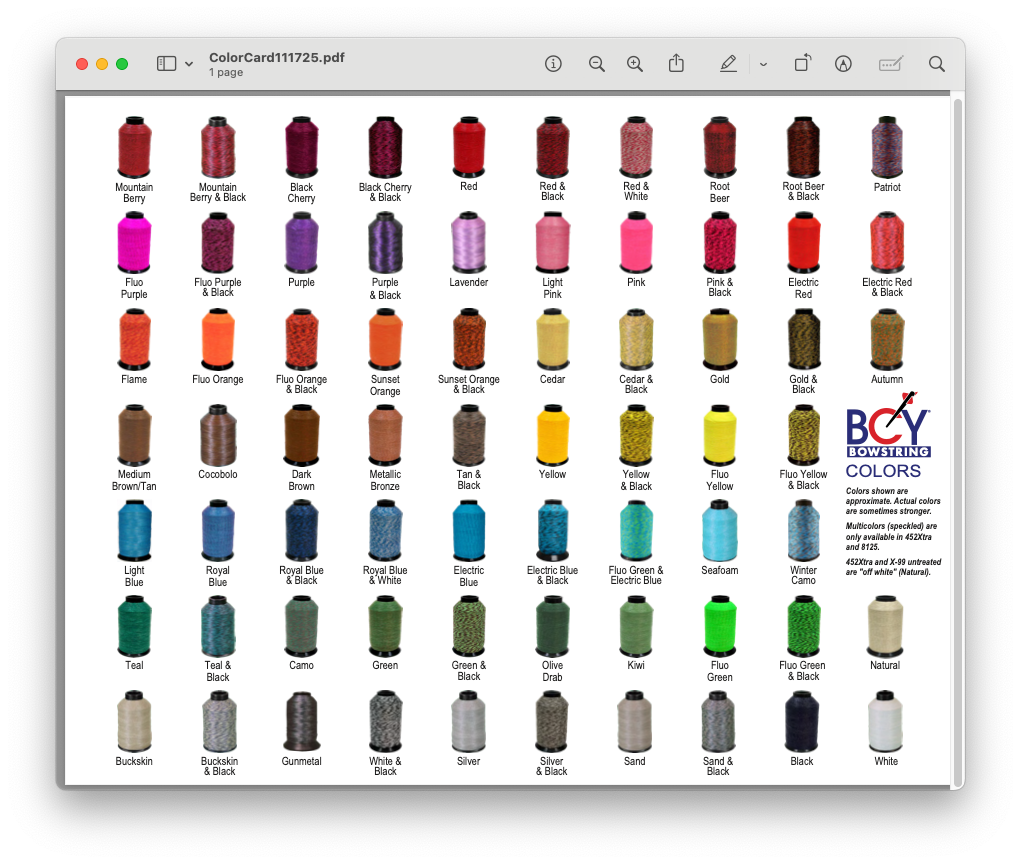Click the 'Gold & Black' label

coord(804,384)
